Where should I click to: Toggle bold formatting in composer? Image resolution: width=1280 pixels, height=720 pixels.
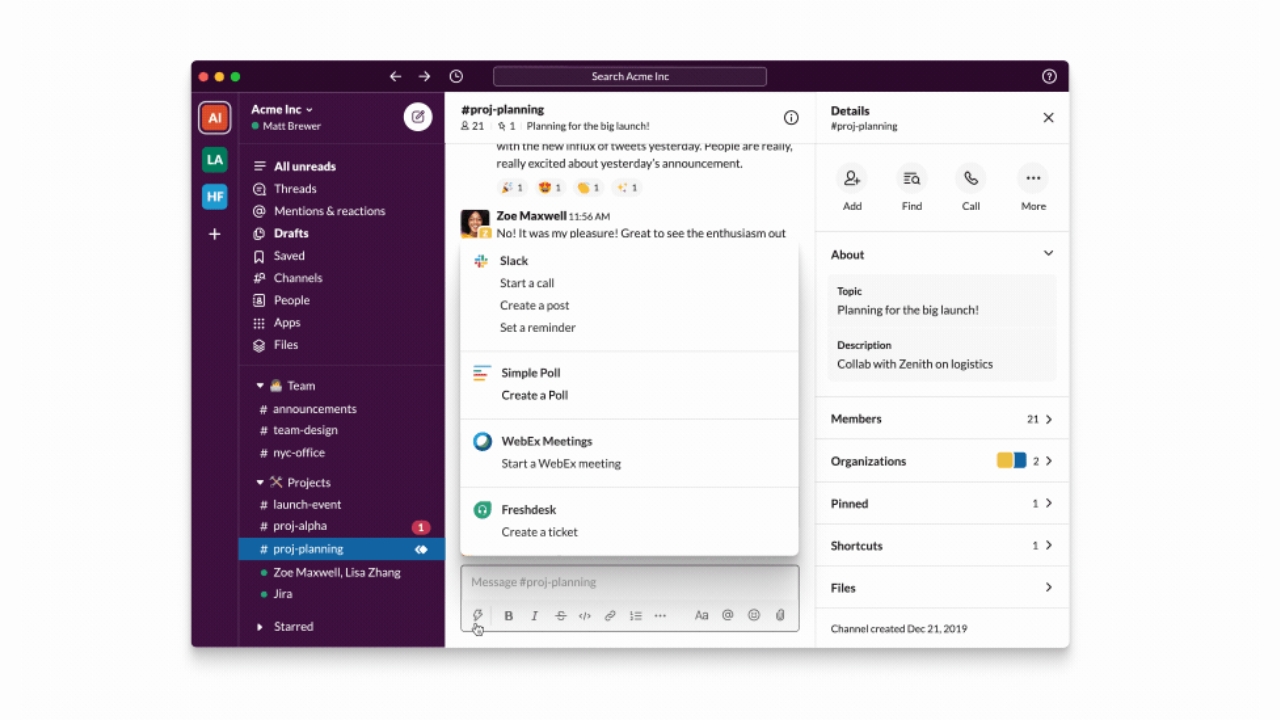508,616
